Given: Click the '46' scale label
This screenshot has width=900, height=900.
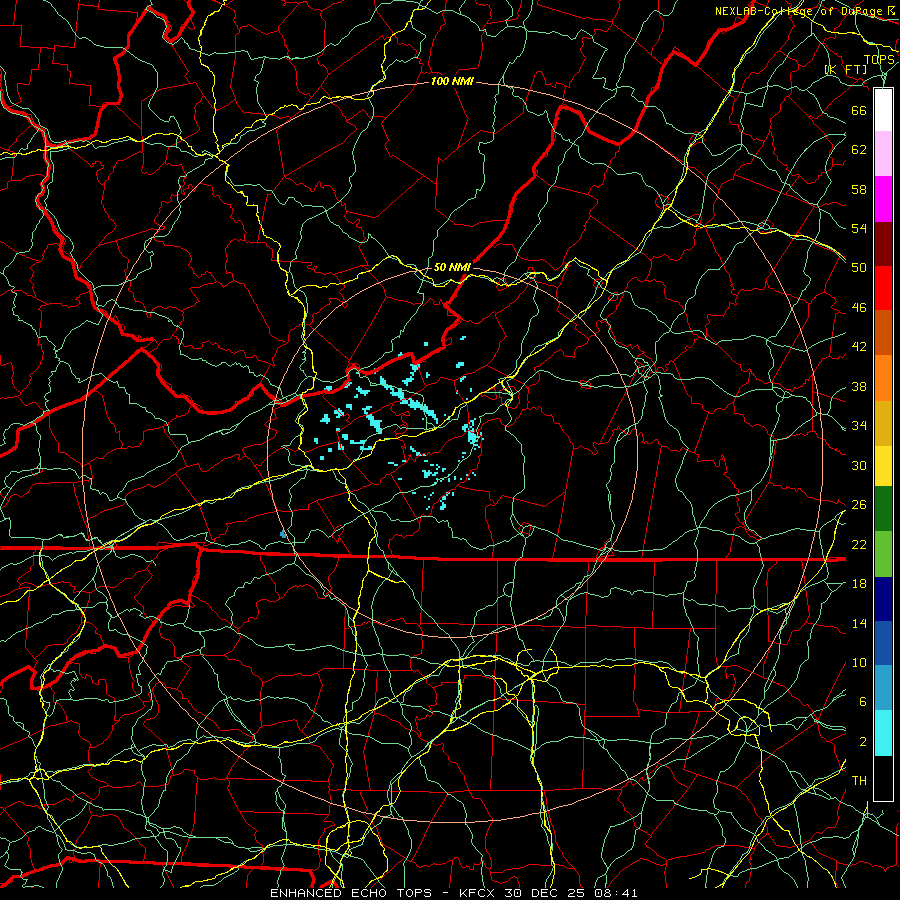Looking at the screenshot, I should point(859,307).
